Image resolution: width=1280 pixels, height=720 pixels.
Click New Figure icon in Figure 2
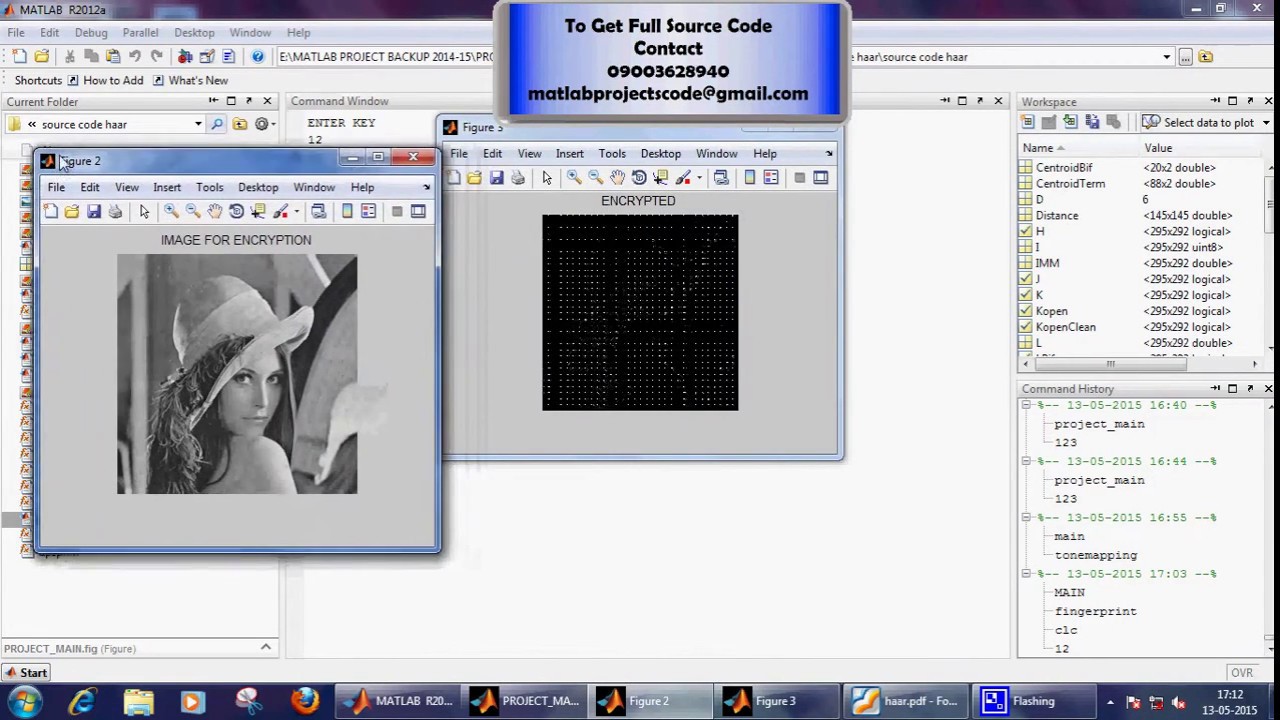point(51,211)
